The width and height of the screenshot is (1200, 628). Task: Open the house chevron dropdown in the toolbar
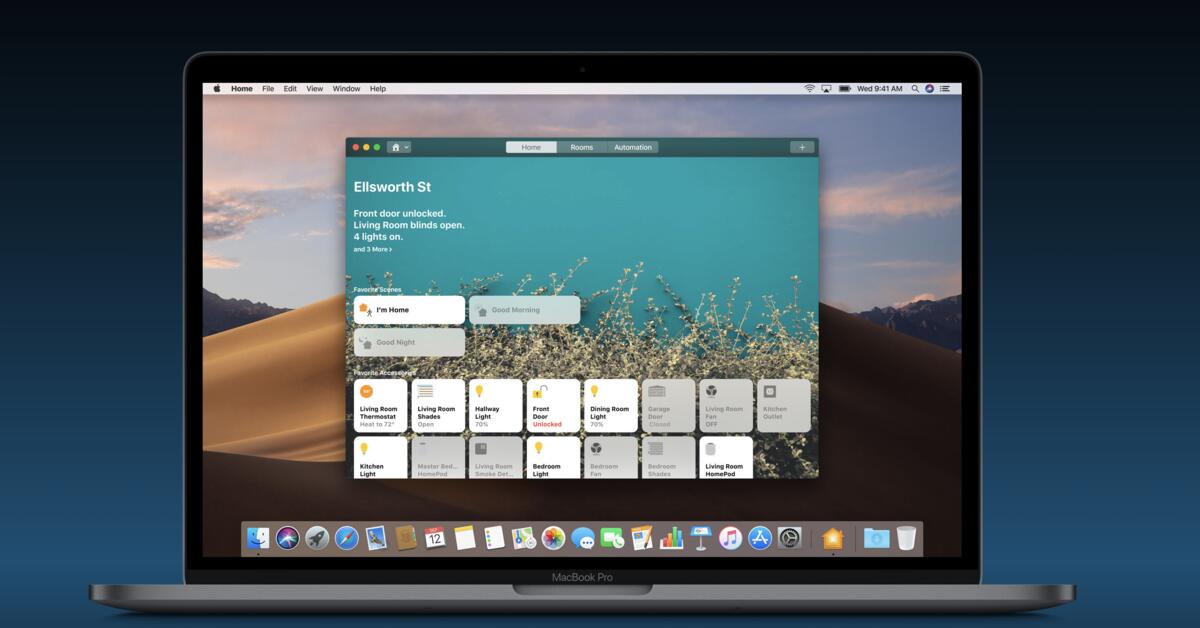point(406,146)
